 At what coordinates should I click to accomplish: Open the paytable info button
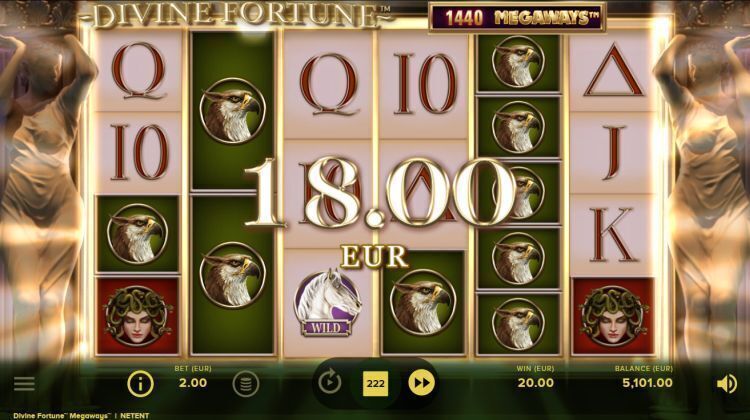coord(140,384)
